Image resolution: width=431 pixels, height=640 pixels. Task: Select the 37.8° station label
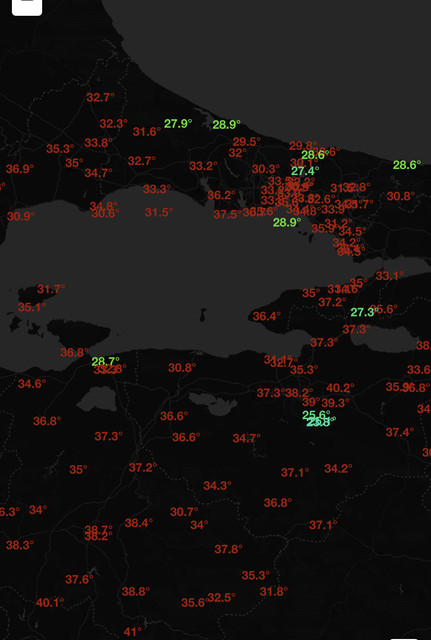(229, 549)
